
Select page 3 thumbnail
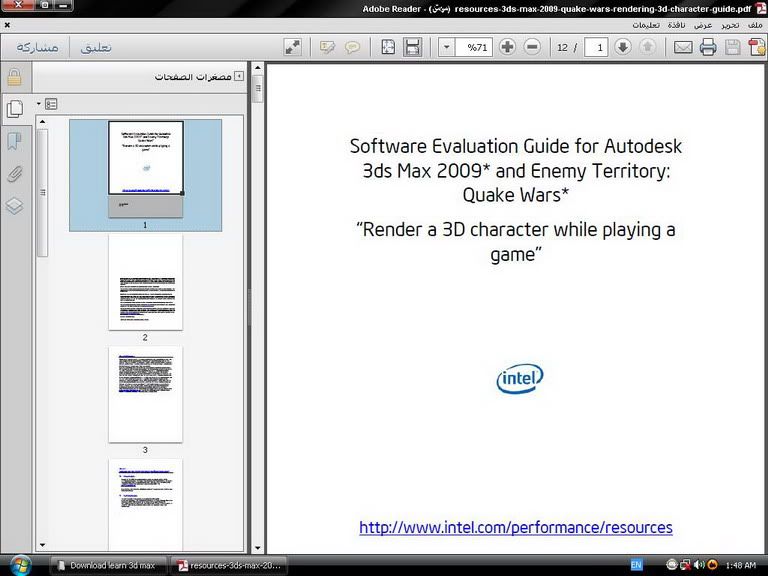click(x=145, y=395)
